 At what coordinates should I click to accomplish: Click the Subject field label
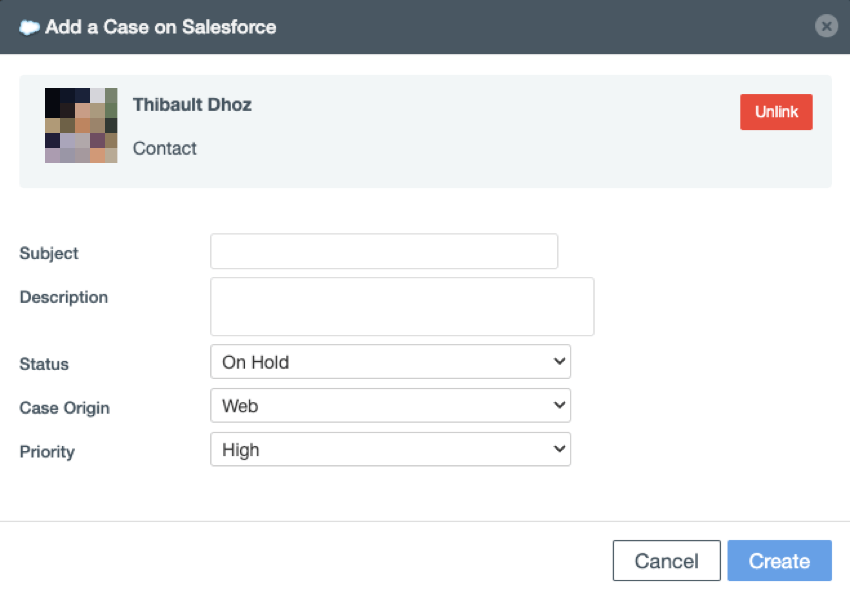[x=49, y=253]
